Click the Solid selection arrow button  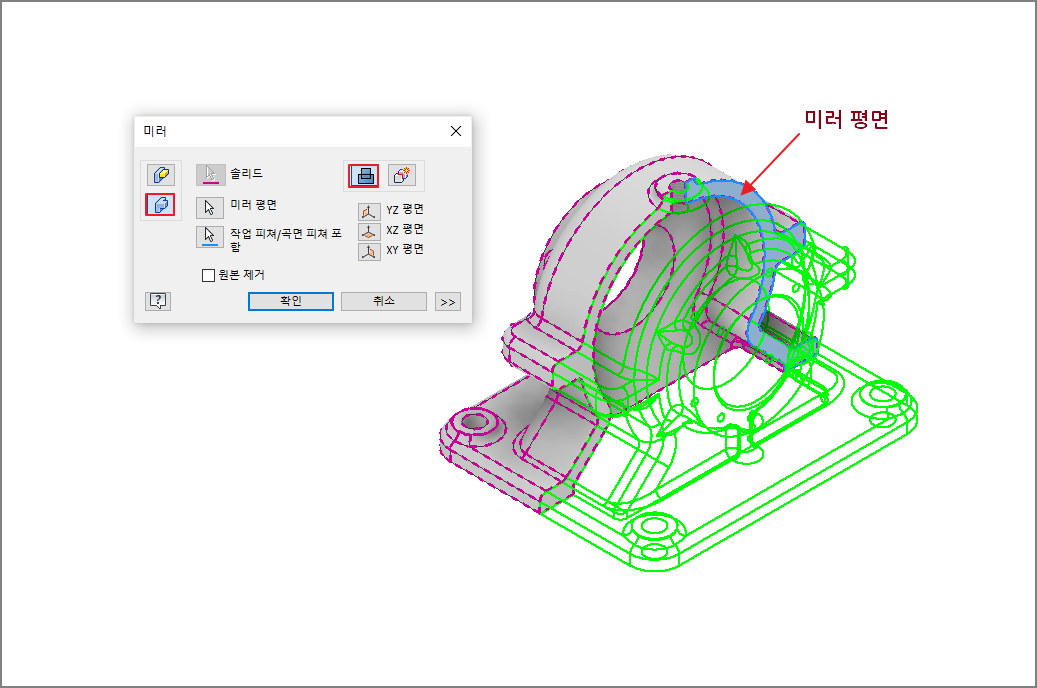210,175
